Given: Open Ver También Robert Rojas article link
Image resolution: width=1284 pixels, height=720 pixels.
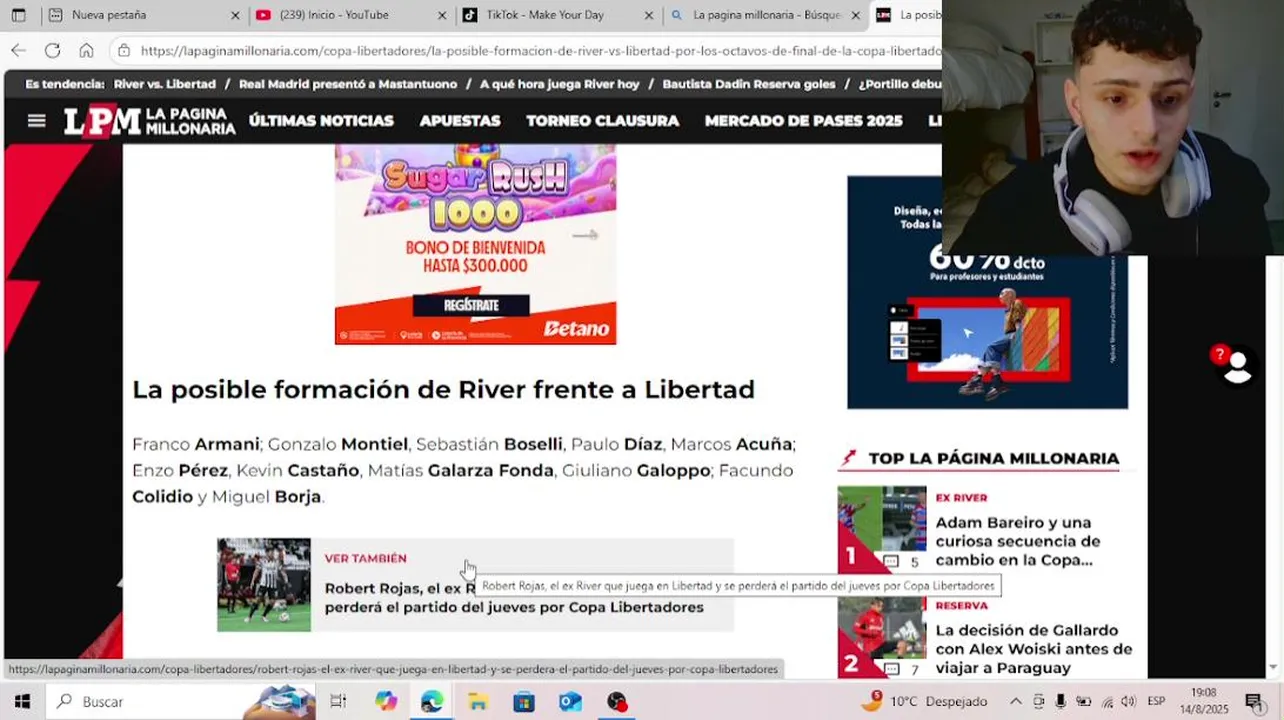Looking at the screenshot, I should pos(514,598).
